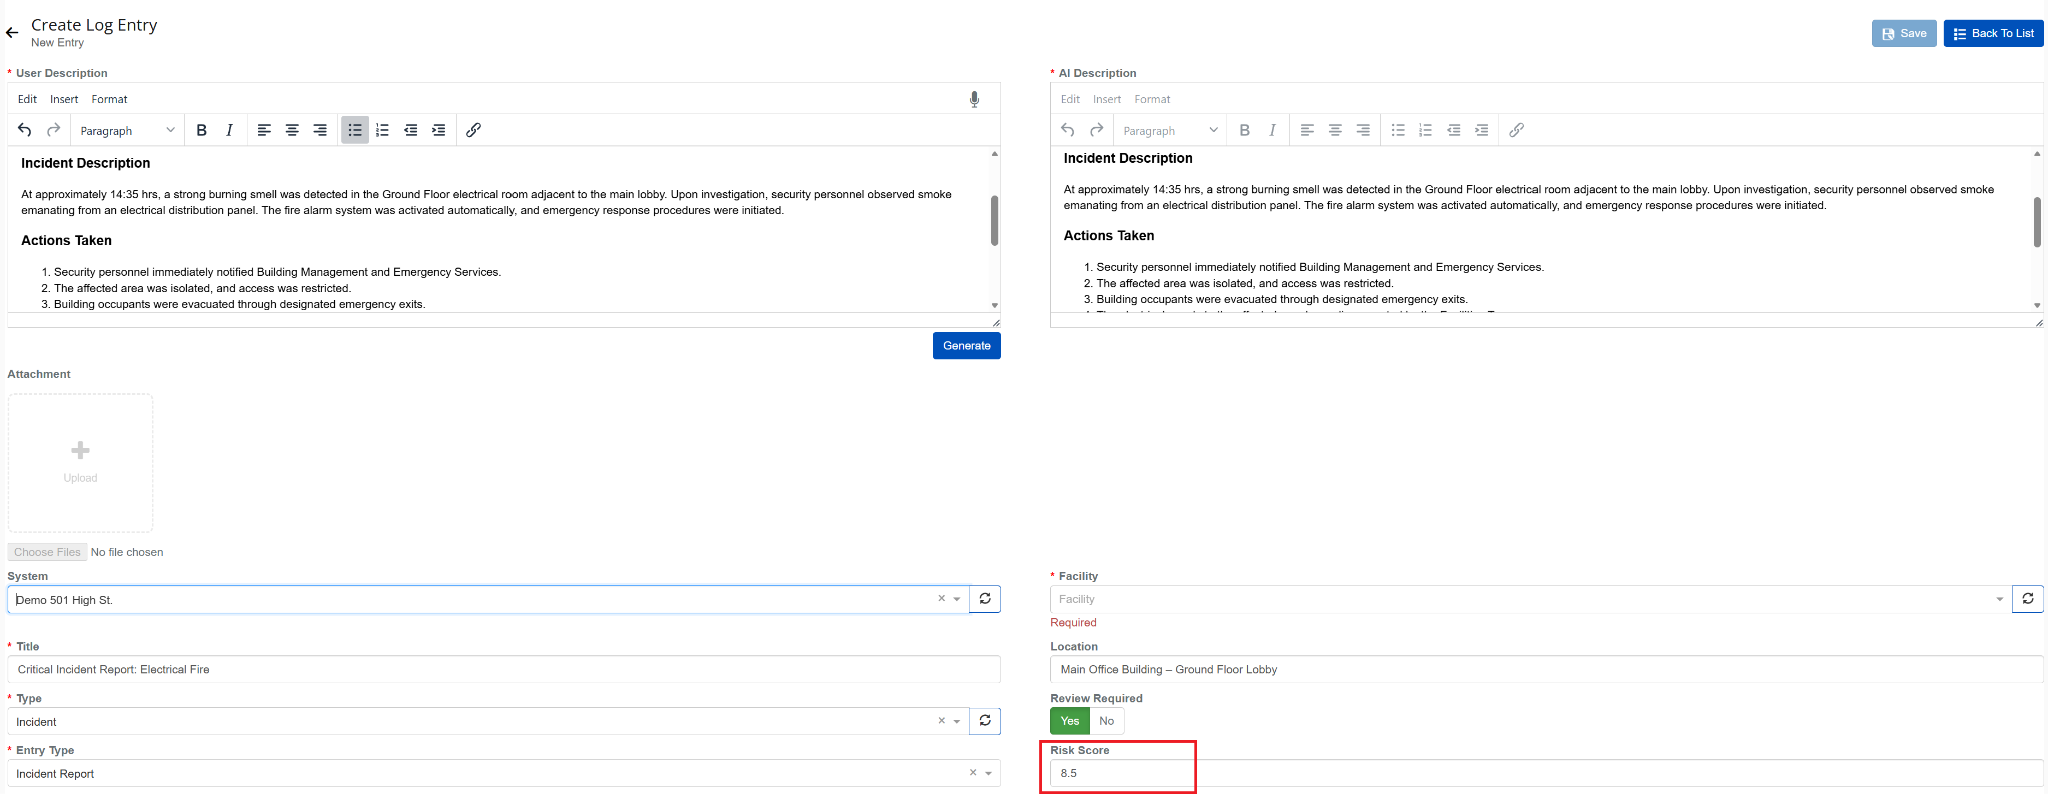Align center in AI Description editor

tap(1335, 130)
